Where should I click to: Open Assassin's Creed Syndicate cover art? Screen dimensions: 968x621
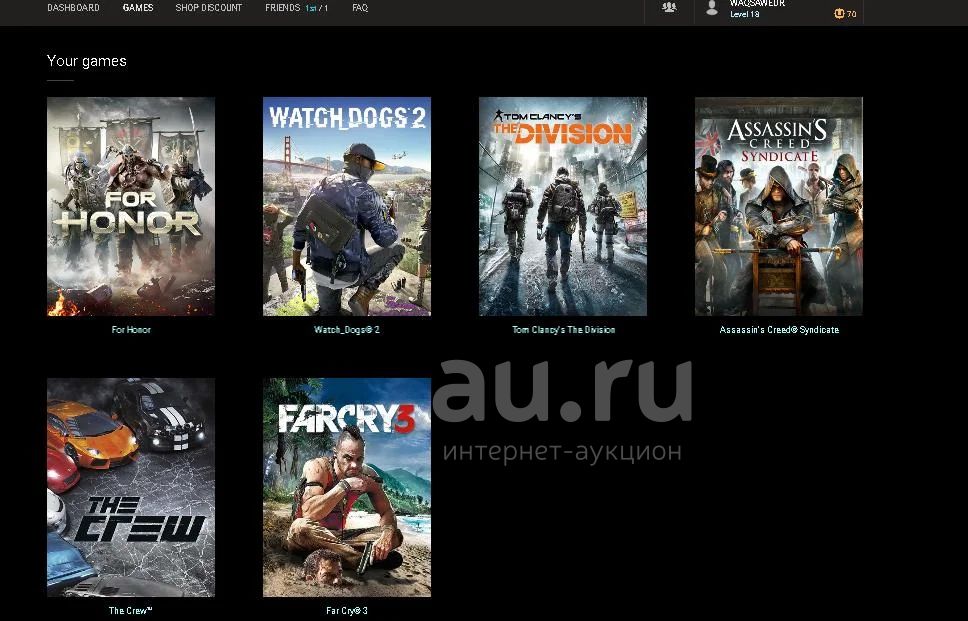click(x=779, y=206)
